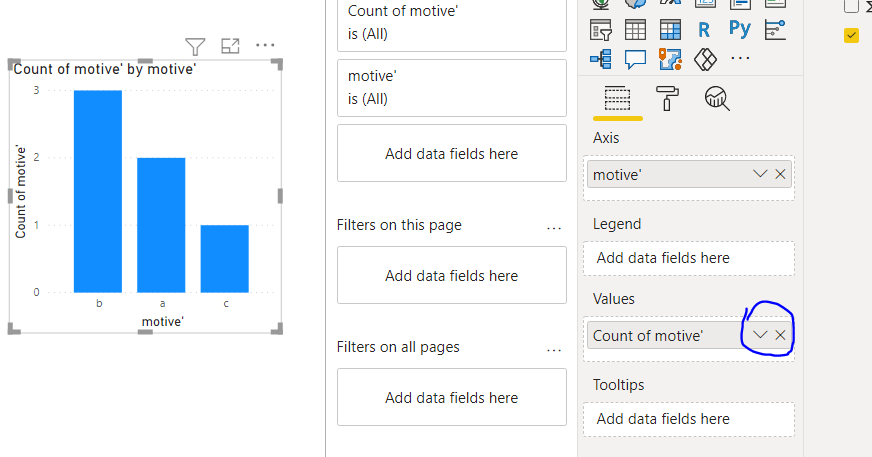Select the bar for category b
The height and width of the screenshot is (457, 872).
pyautogui.click(x=98, y=191)
